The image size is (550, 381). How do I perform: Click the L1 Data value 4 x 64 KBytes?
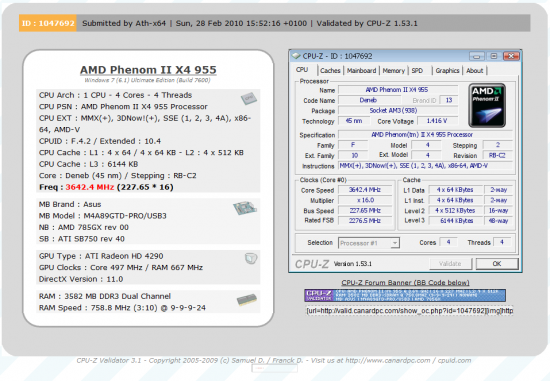click(x=455, y=190)
